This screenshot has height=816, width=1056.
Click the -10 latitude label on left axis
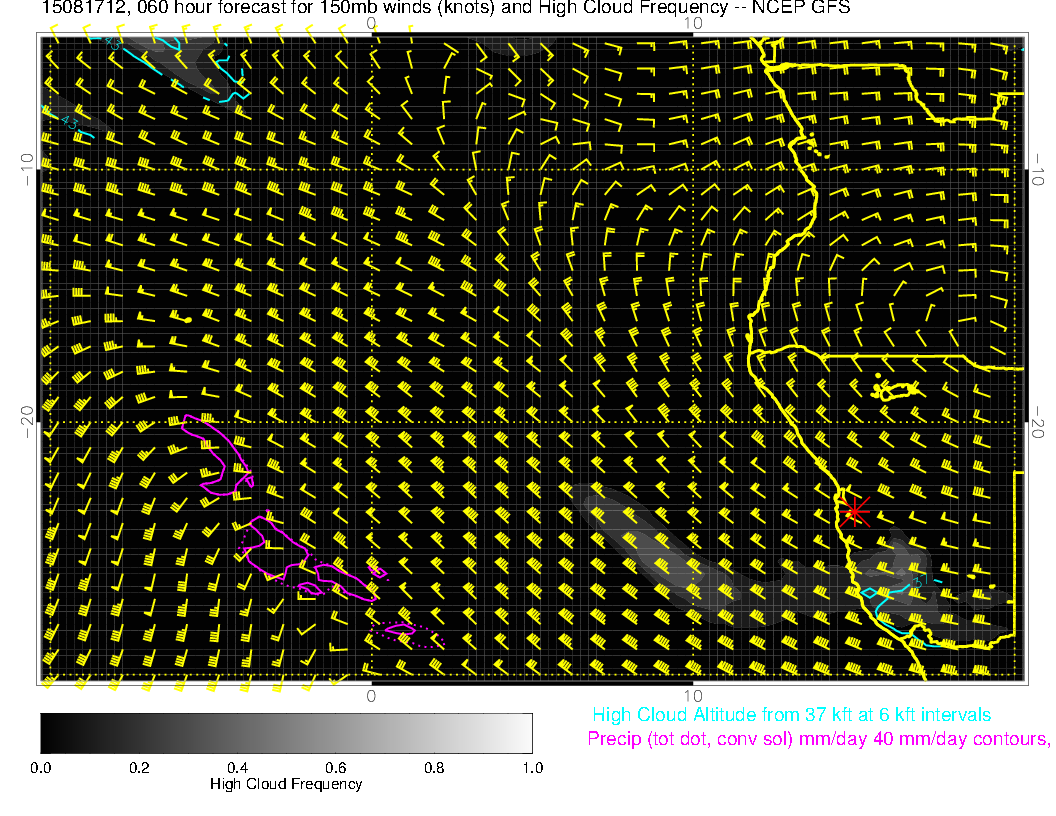coord(26,168)
